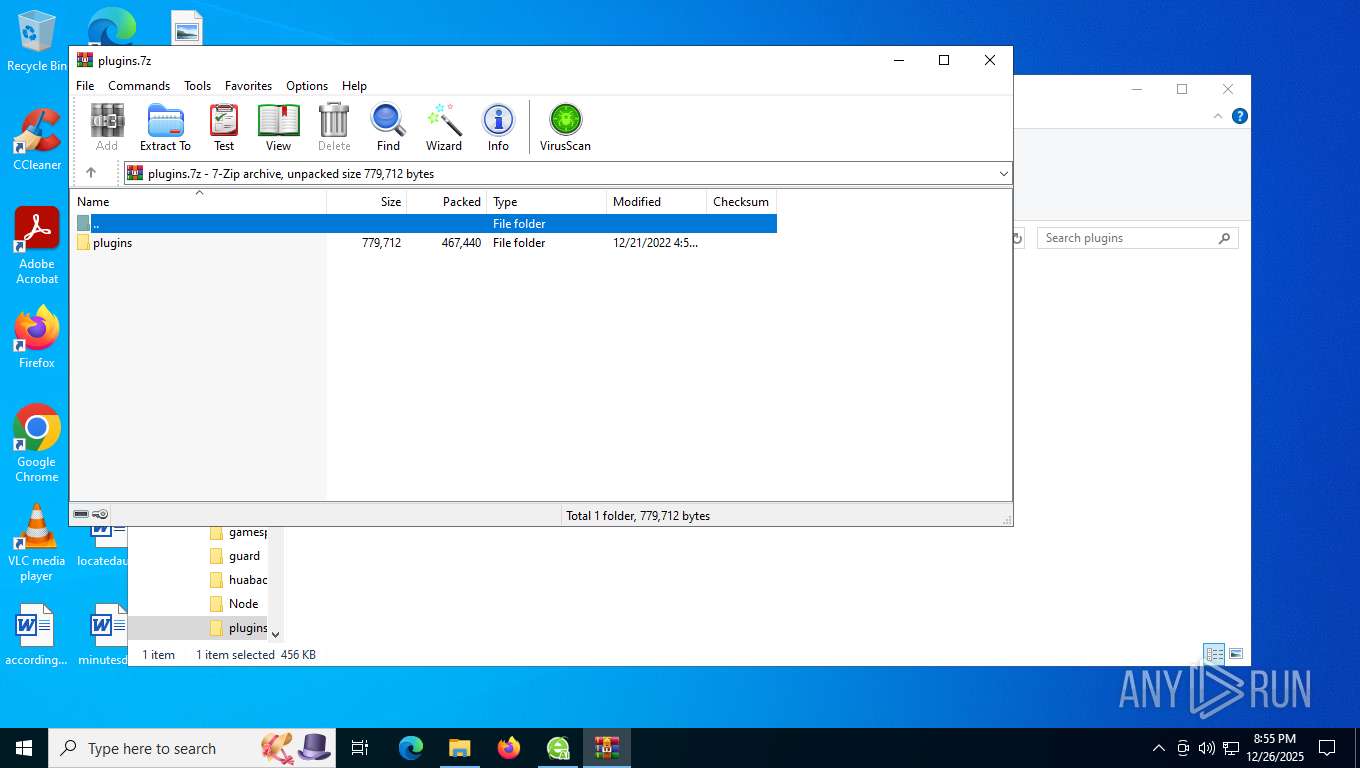Click the Explorer help question mark icon
The height and width of the screenshot is (768, 1360).
point(1240,116)
